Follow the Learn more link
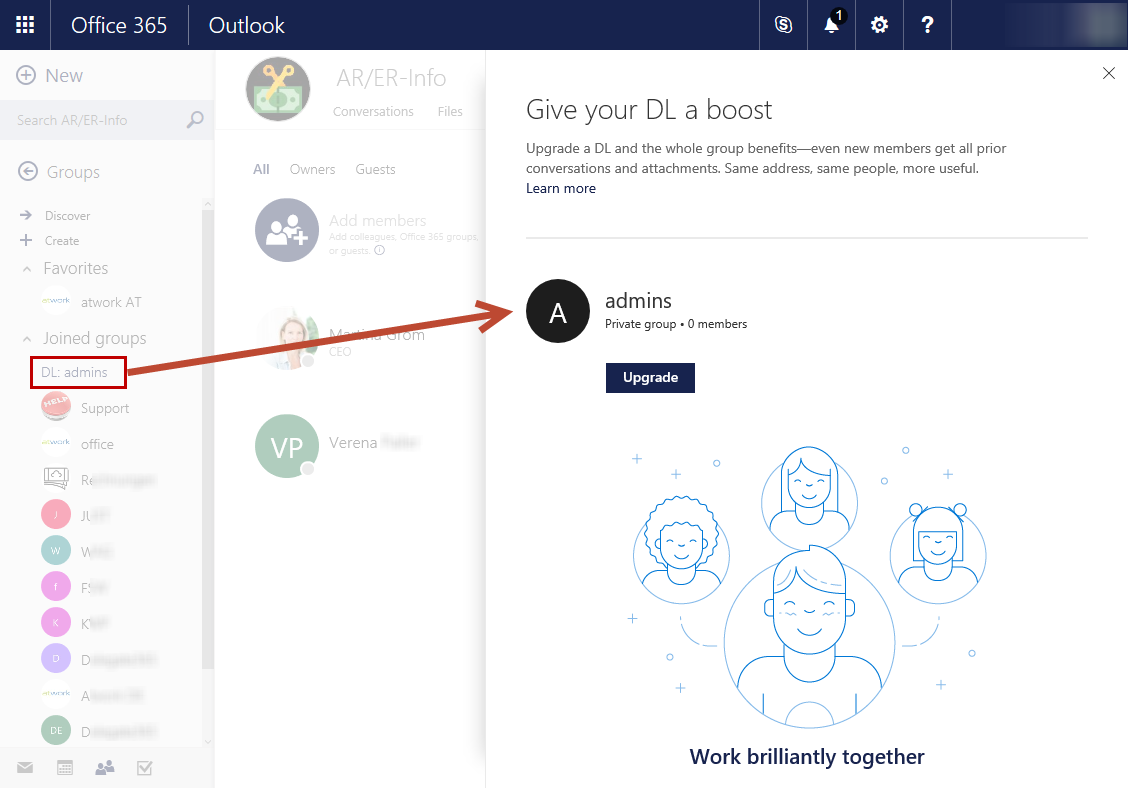Screen dimensions: 1128x788 (561, 189)
